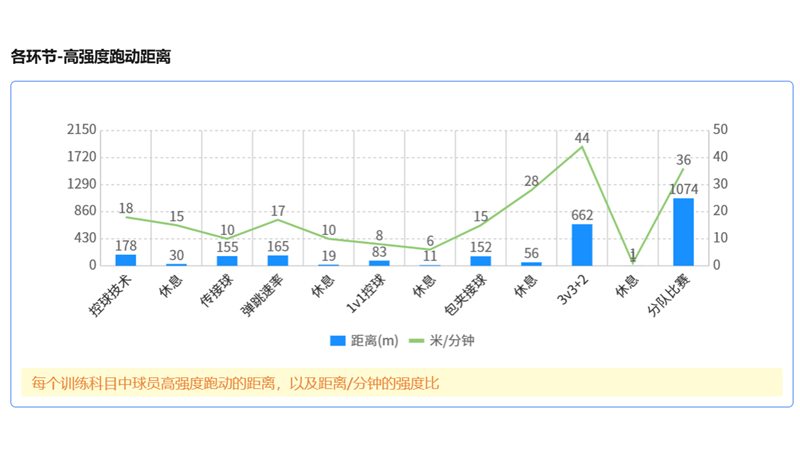Select the 662 bar for 3v3+2
The width and height of the screenshot is (800, 455).
click(x=582, y=245)
